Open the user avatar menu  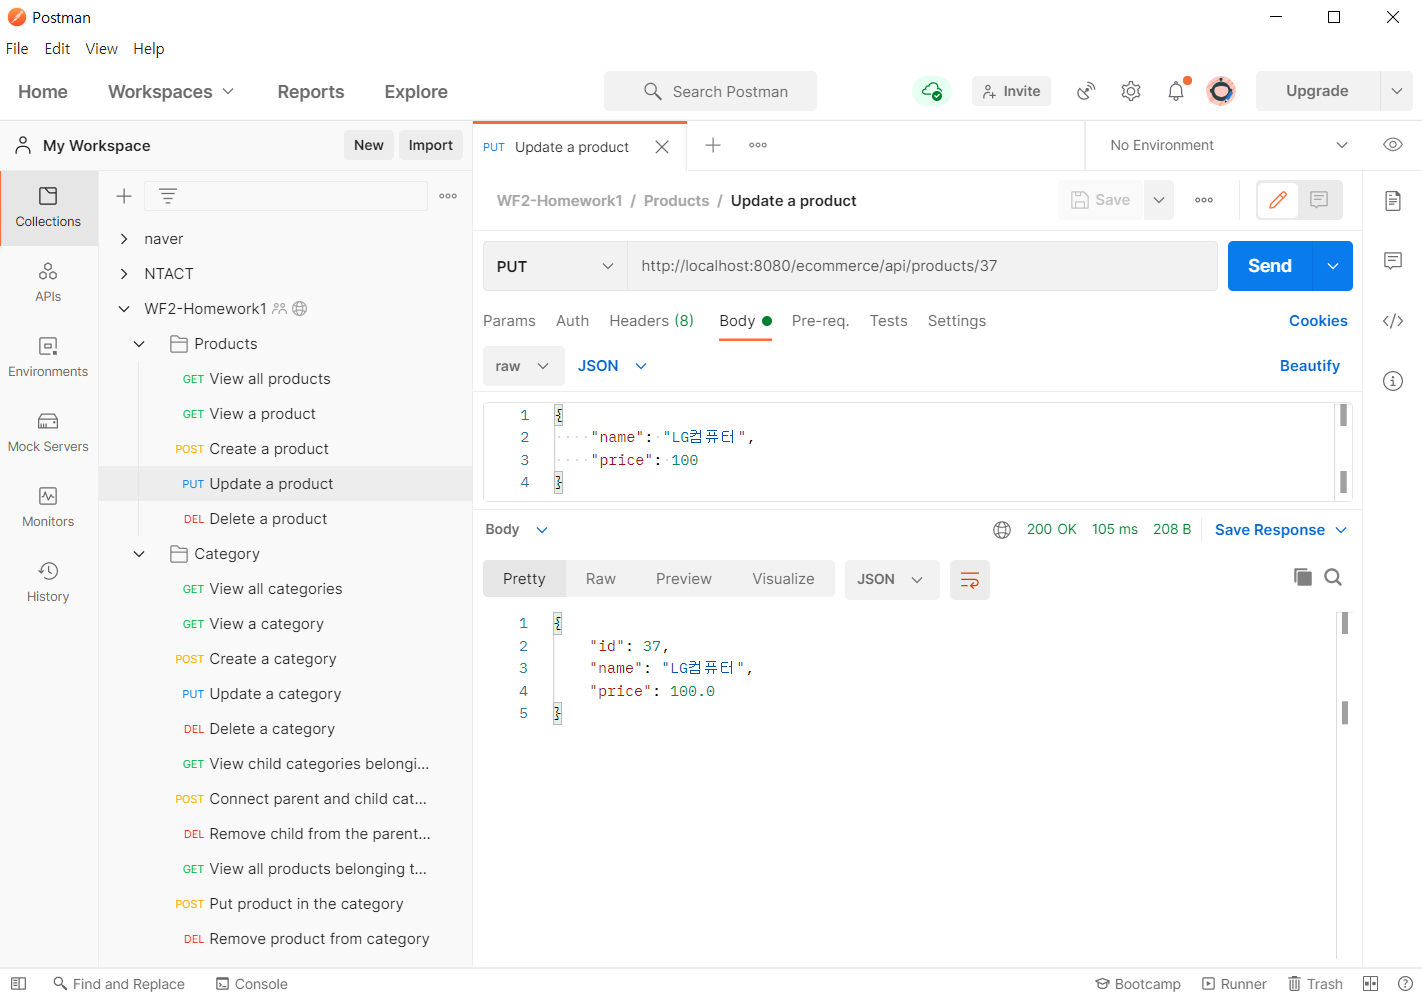pyautogui.click(x=1221, y=91)
